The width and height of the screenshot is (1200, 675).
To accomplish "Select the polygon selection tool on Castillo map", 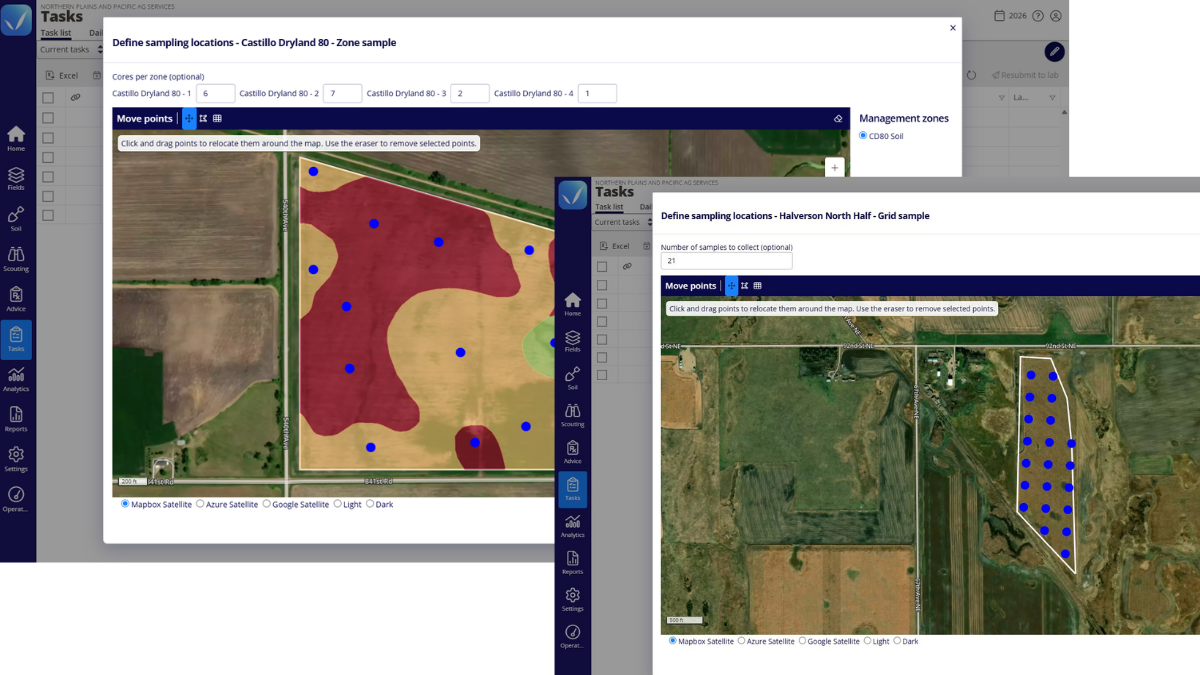I will point(203,118).
